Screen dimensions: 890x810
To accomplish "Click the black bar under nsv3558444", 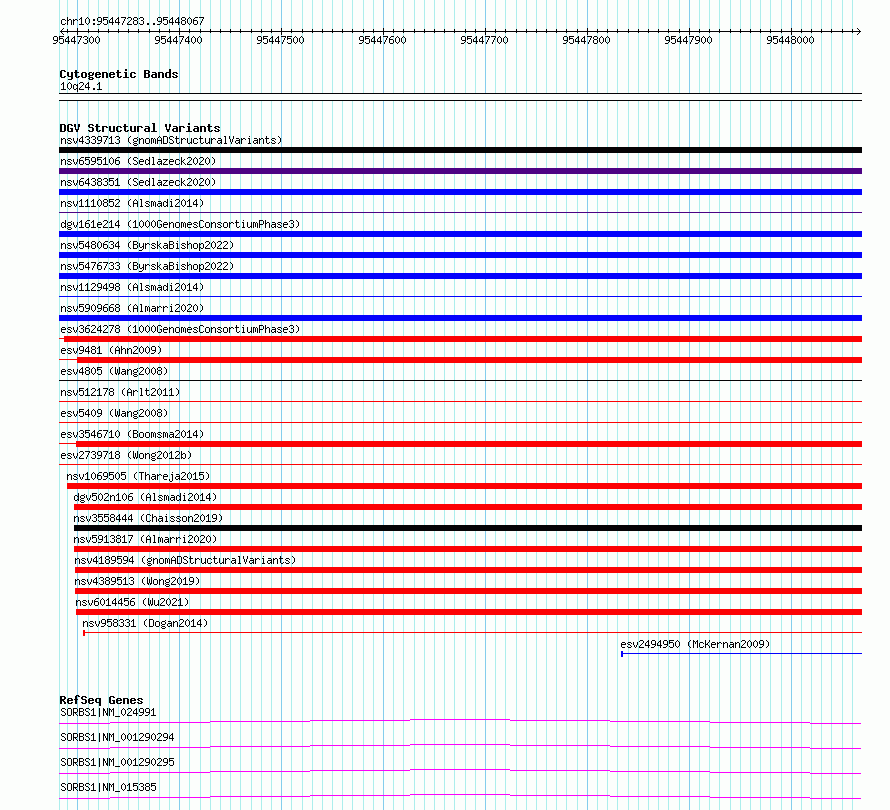I will (468, 528).
